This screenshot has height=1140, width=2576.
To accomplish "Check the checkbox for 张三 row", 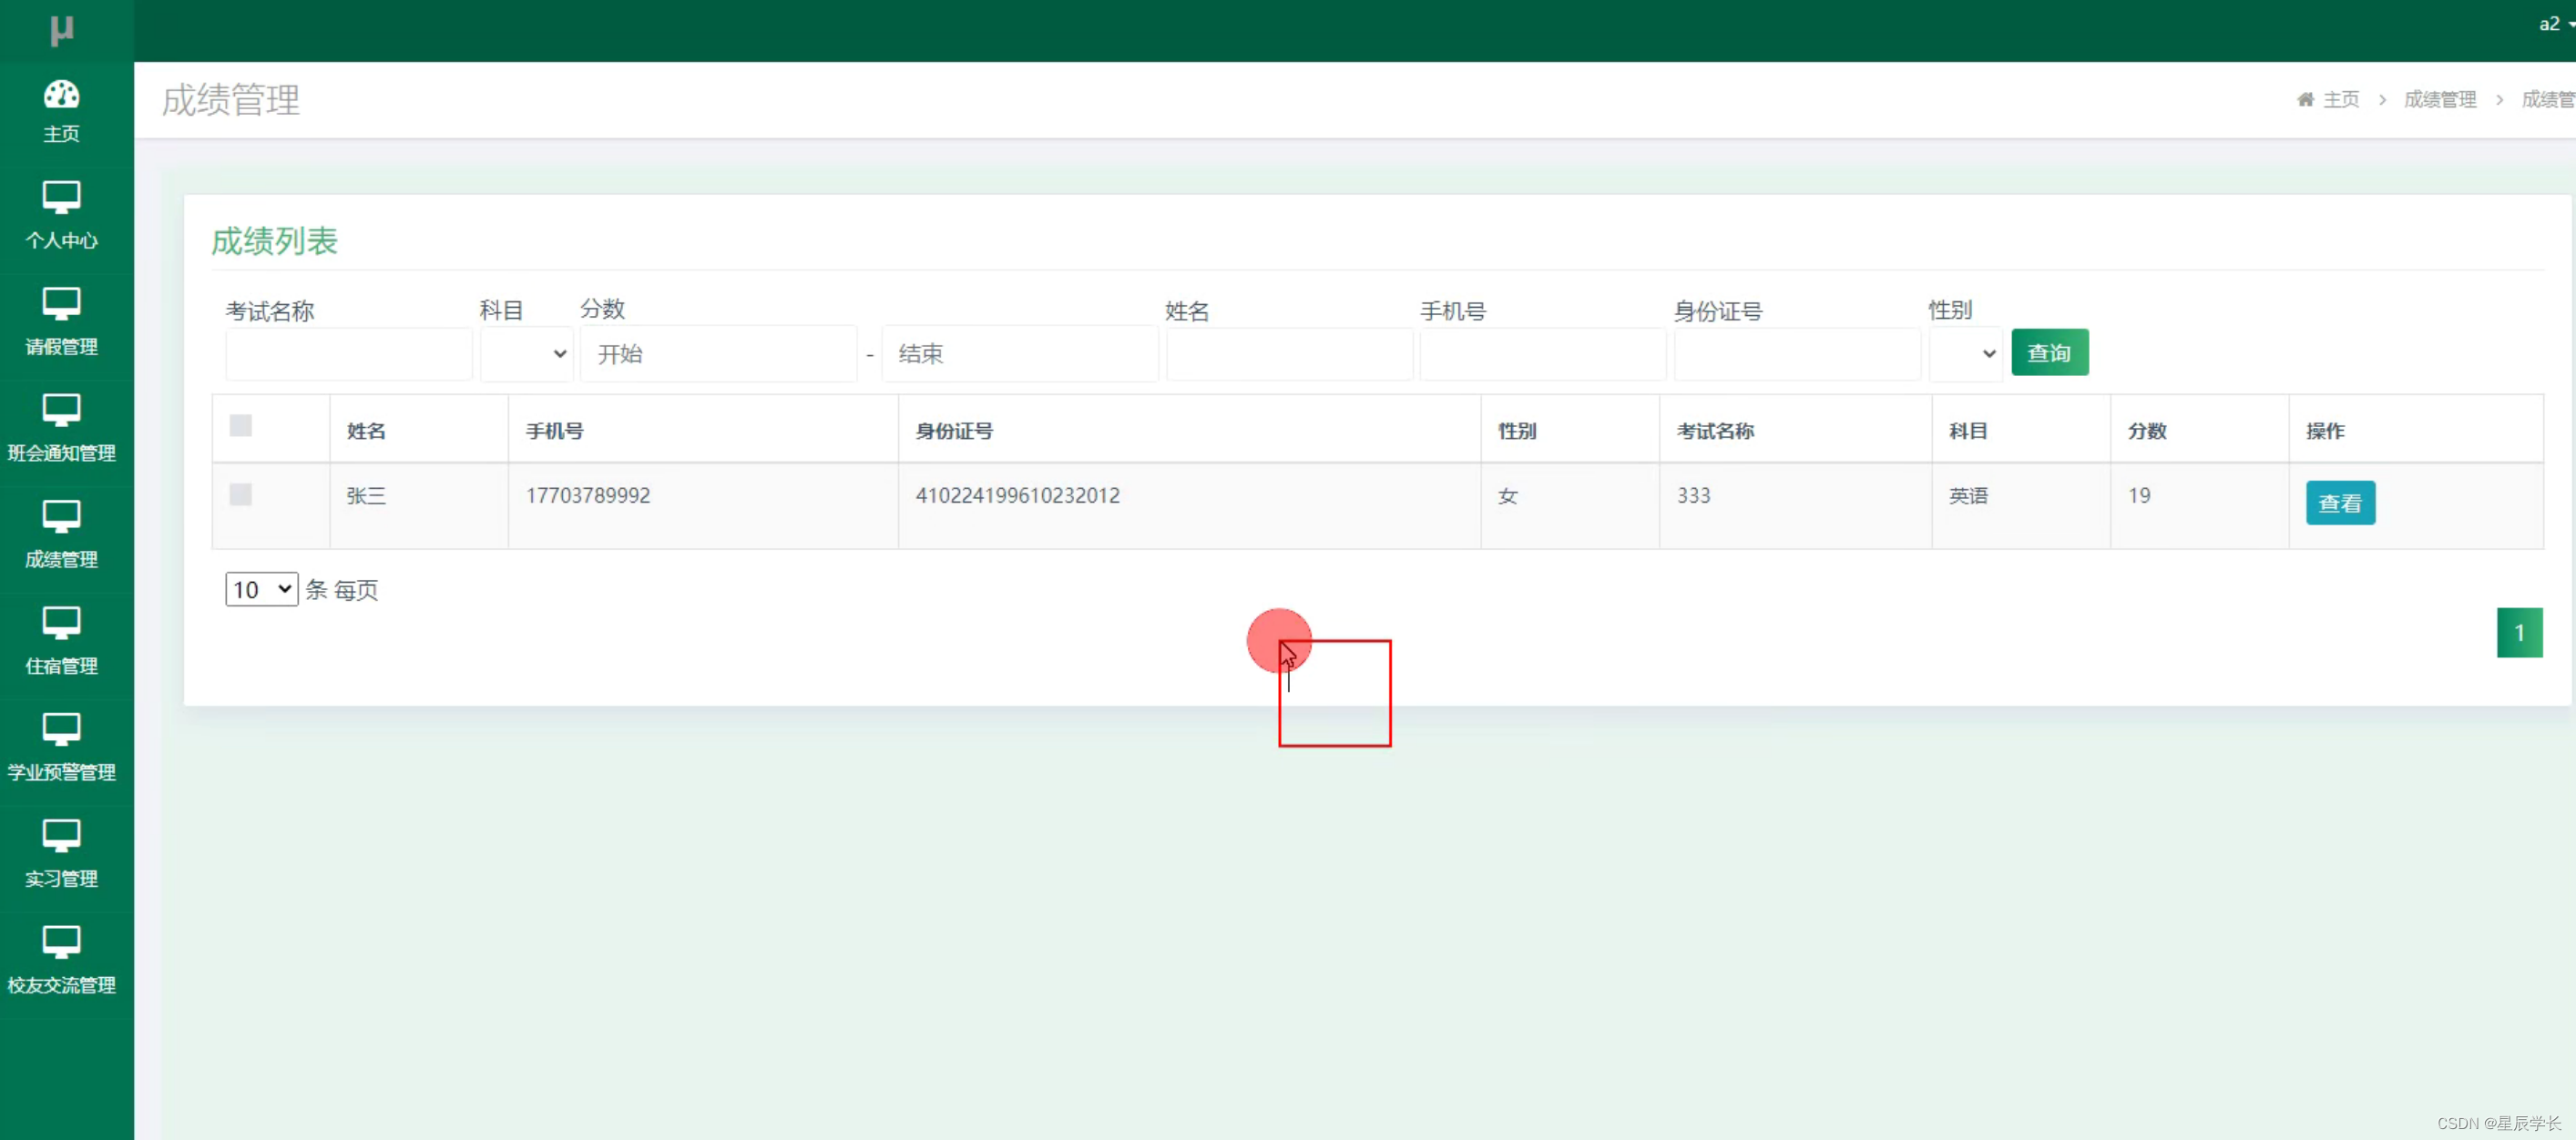I will point(241,494).
